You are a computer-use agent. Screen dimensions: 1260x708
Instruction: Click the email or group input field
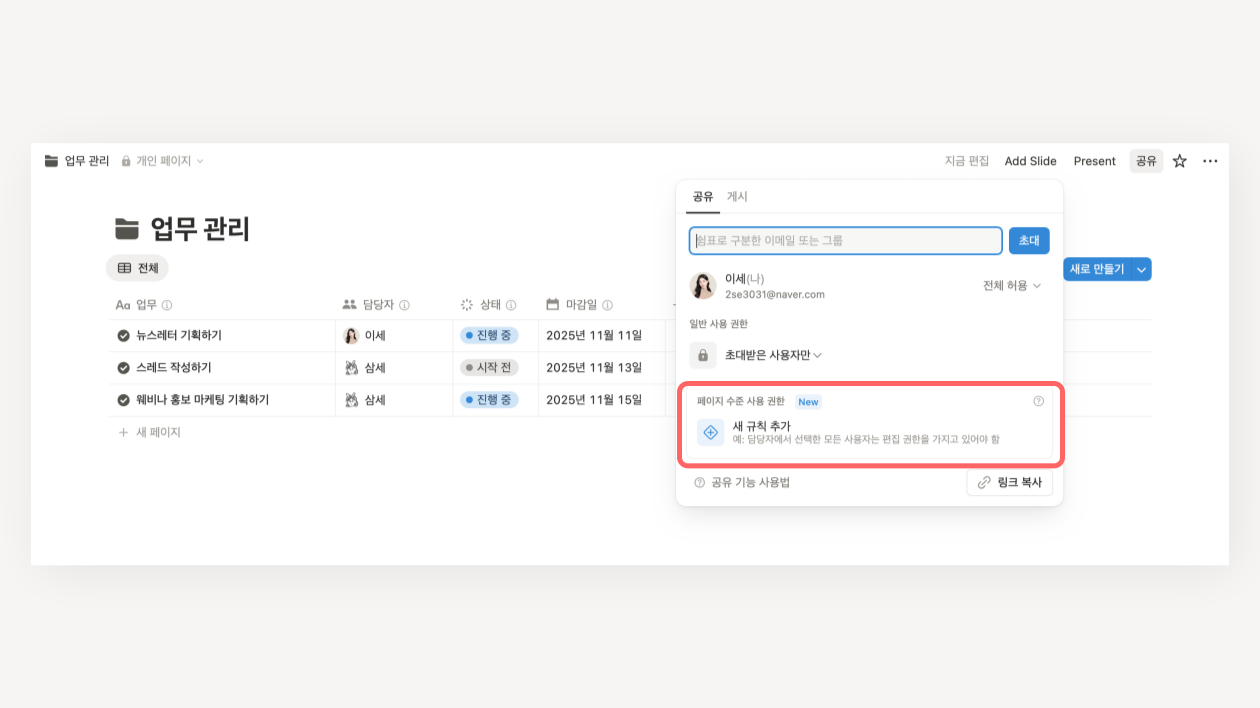click(x=845, y=241)
